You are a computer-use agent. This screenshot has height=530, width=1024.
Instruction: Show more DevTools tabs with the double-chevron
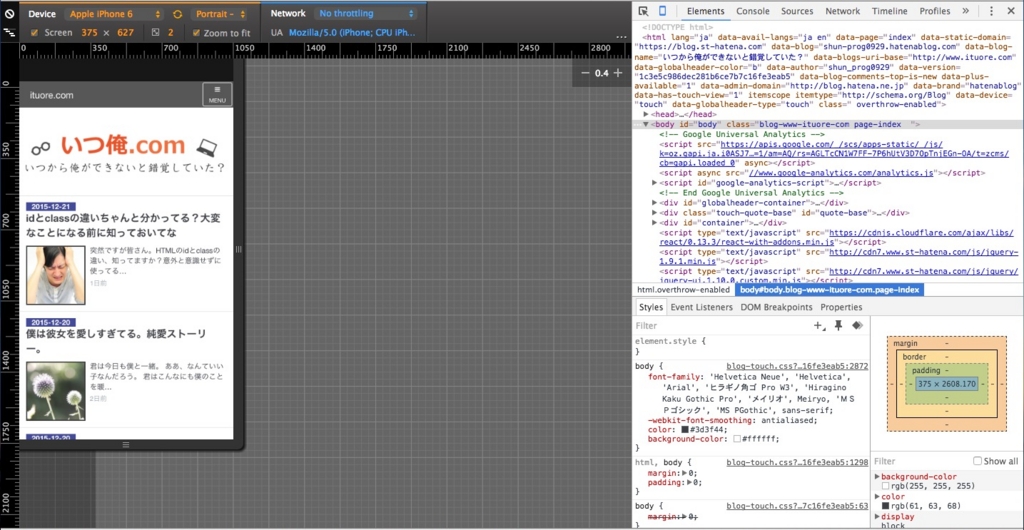pyautogui.click(x=966, y=11)
